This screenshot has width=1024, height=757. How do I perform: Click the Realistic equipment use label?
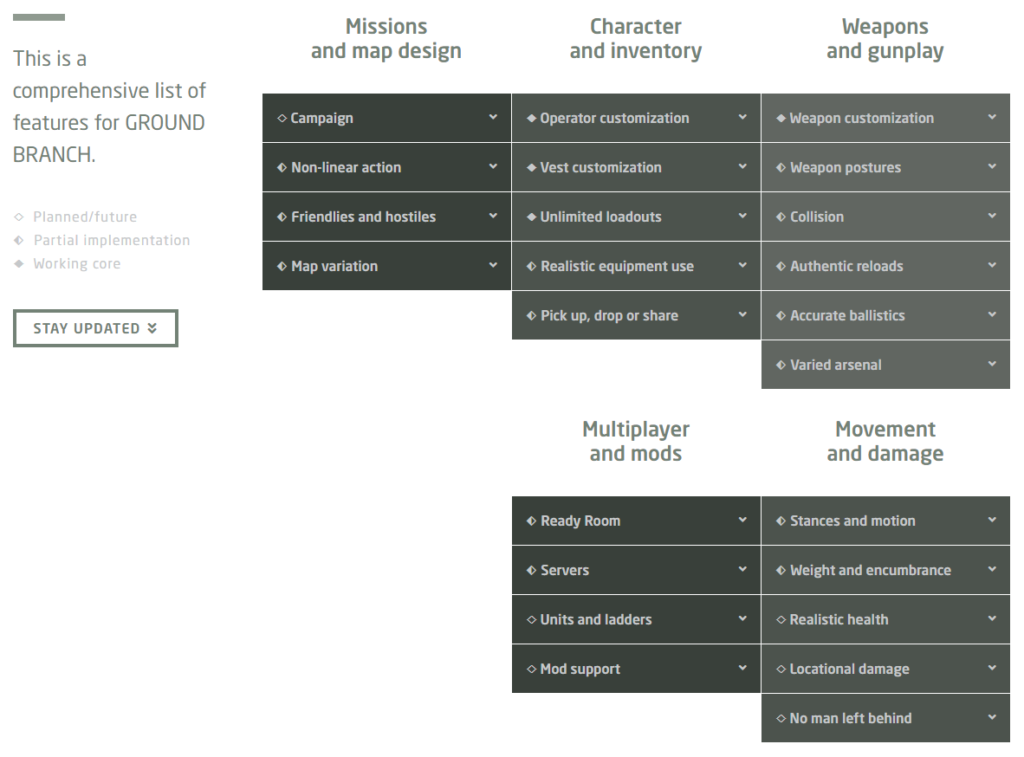pos(617,266)
